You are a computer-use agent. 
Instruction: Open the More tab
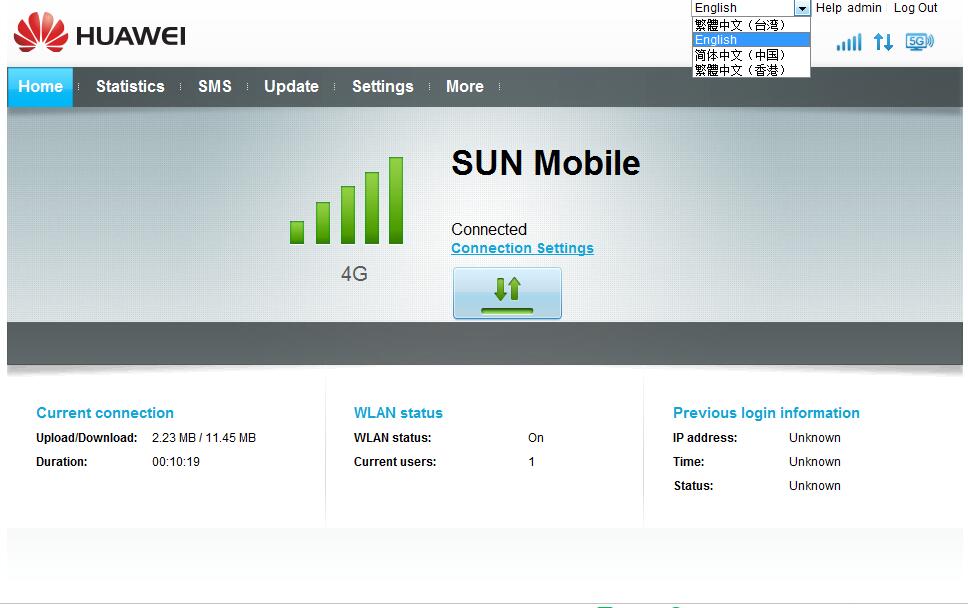[465, 86]
